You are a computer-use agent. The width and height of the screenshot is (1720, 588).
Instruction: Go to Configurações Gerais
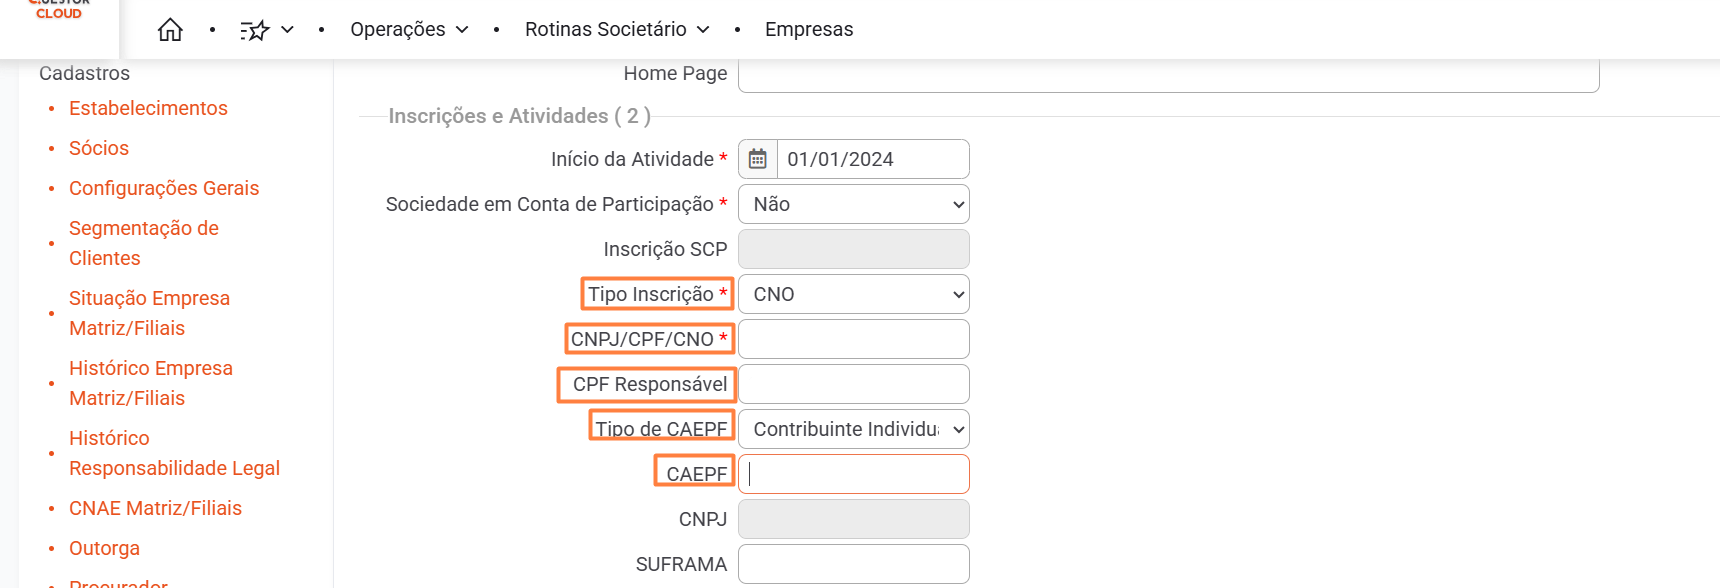coord(164,188)
